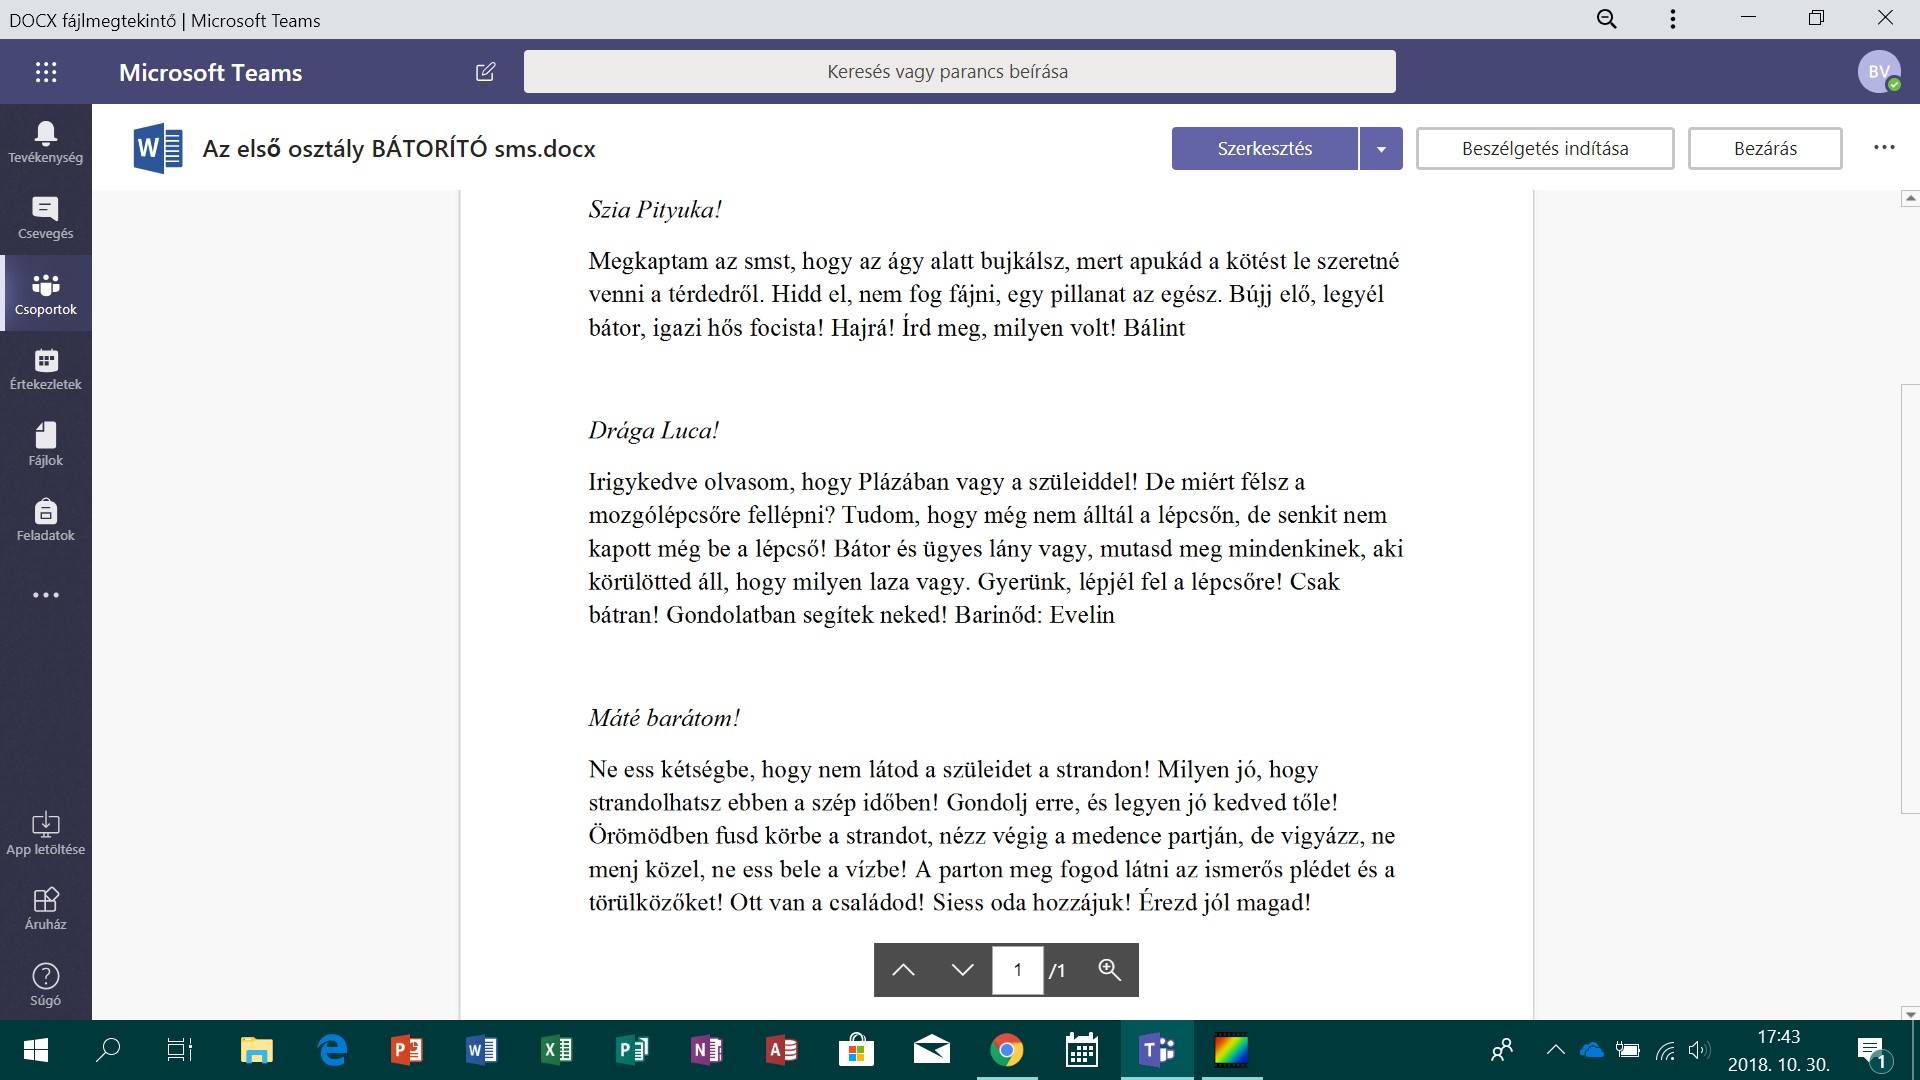Open the taskbar clock and date

click(x=1778, y=1050)
